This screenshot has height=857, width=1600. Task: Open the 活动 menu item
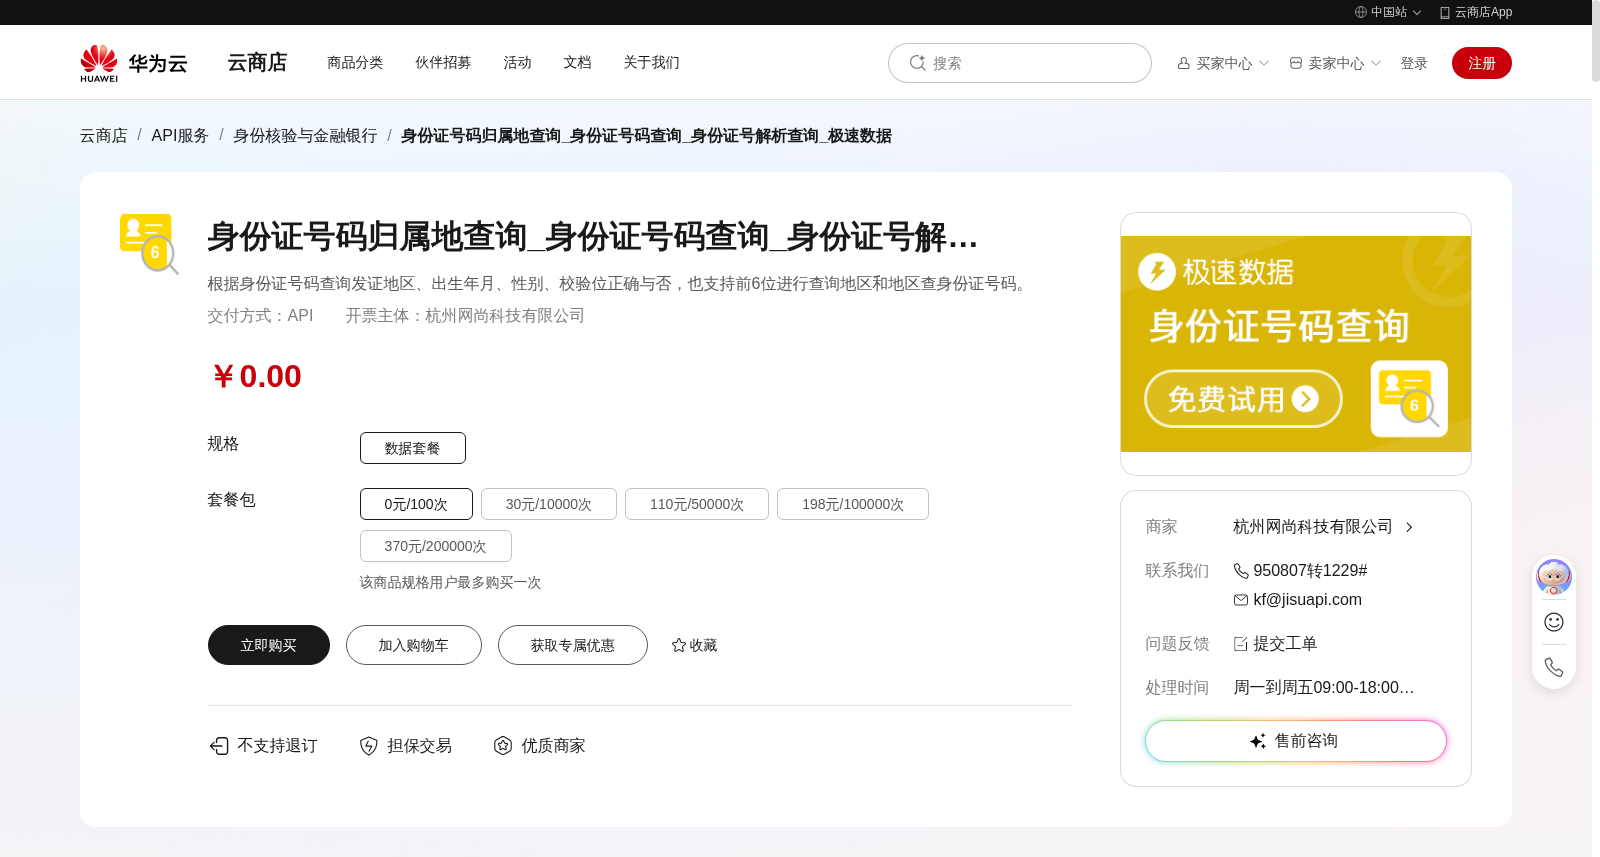(517, 62)
